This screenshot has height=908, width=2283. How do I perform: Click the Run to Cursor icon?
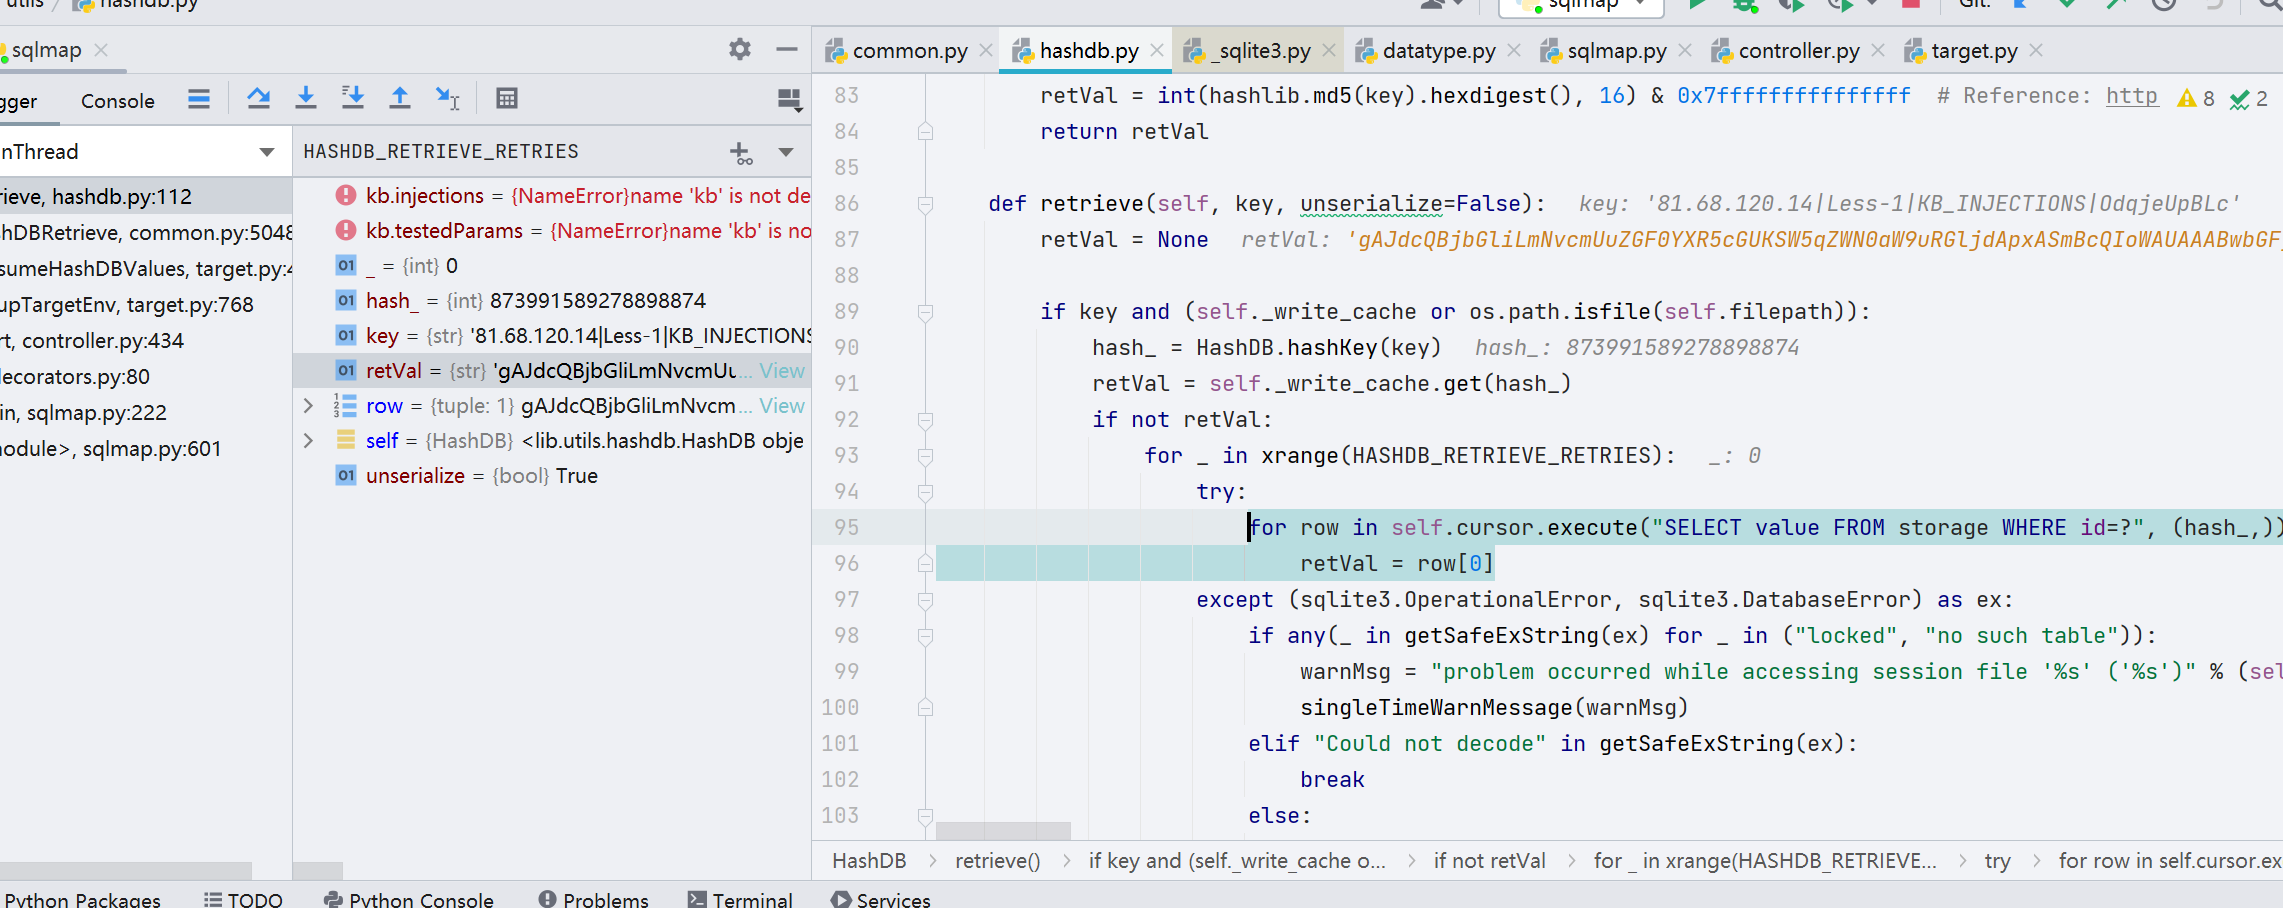click(447, 98)
